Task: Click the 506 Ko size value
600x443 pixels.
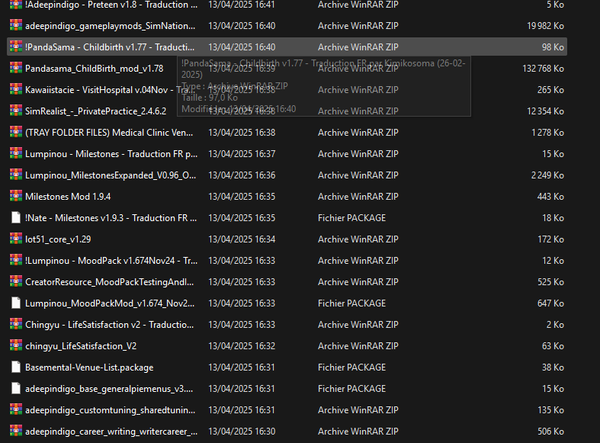Action: point(551,432)
